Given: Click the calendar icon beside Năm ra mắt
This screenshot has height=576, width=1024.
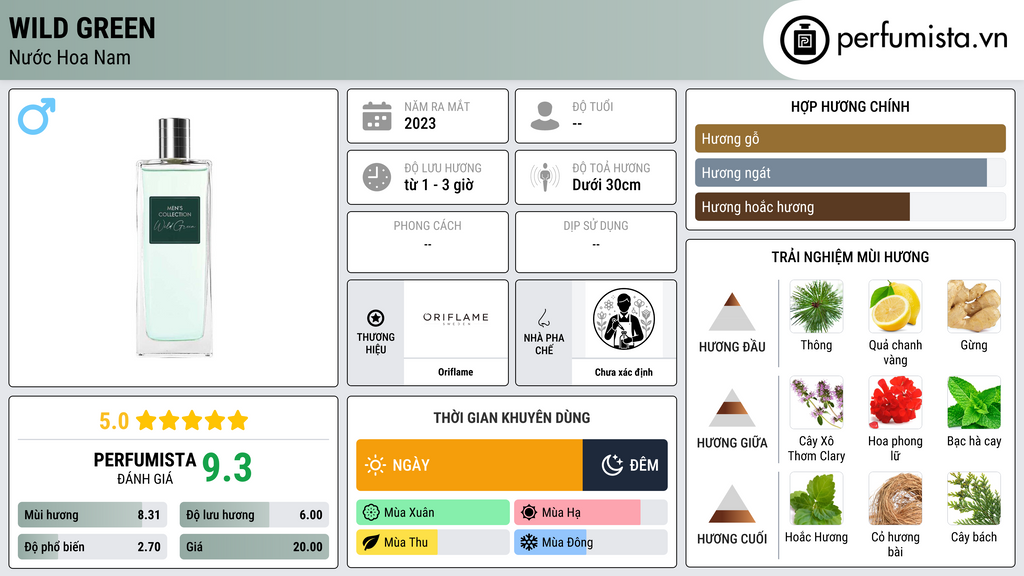Looking at the screenshot, I should click(x=377, y=116).
